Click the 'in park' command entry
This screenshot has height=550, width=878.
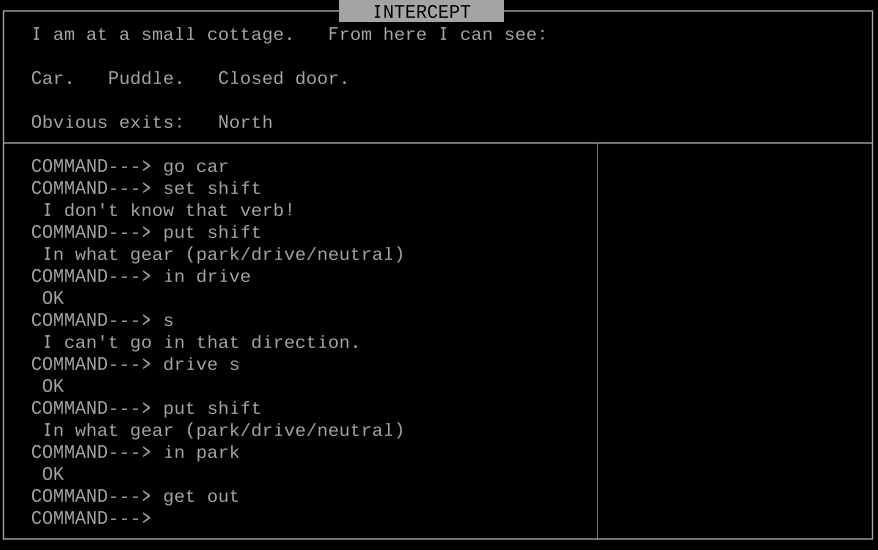point(201,452)
